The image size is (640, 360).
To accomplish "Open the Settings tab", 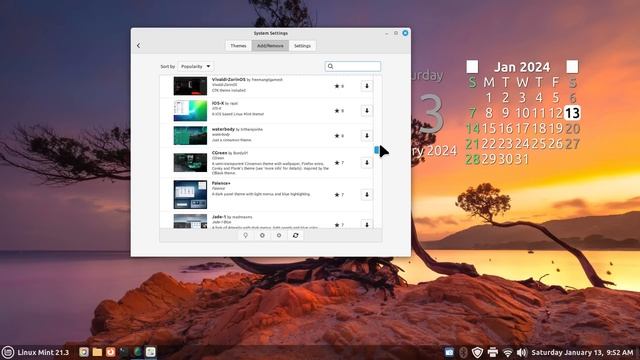I will [302, 46].
